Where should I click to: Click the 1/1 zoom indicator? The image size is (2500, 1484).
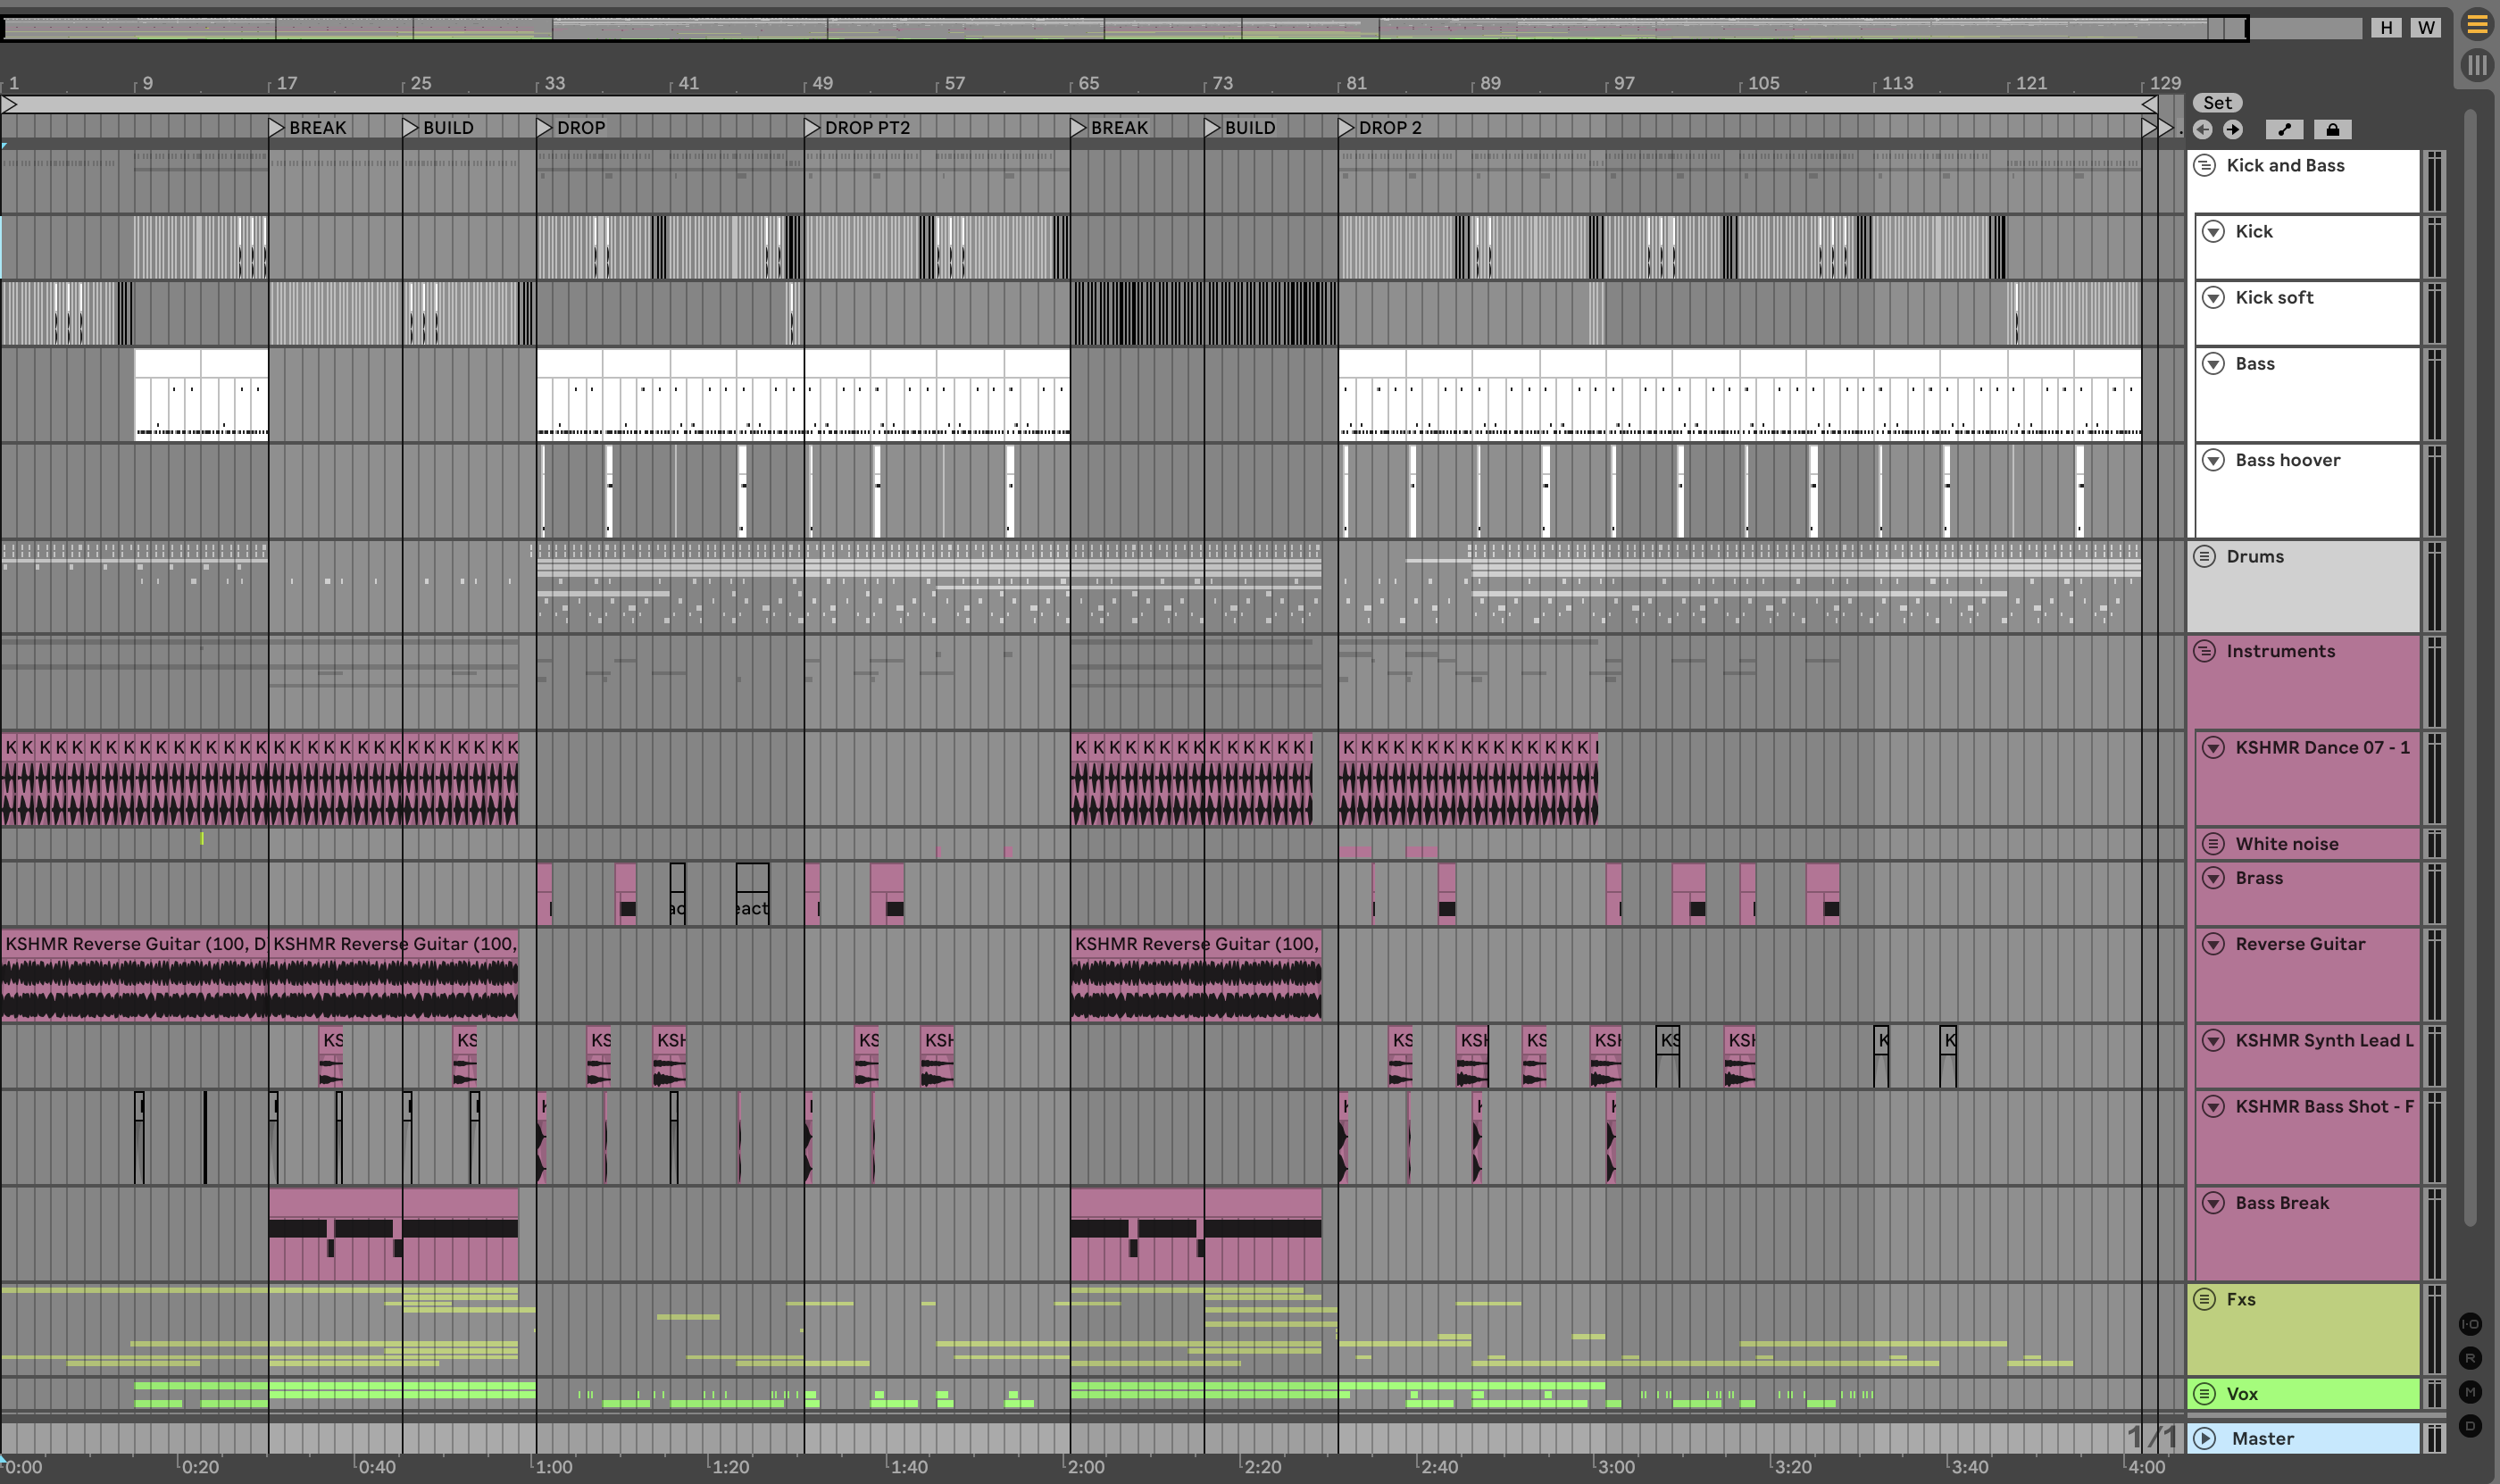[x=2152, y=1437]
